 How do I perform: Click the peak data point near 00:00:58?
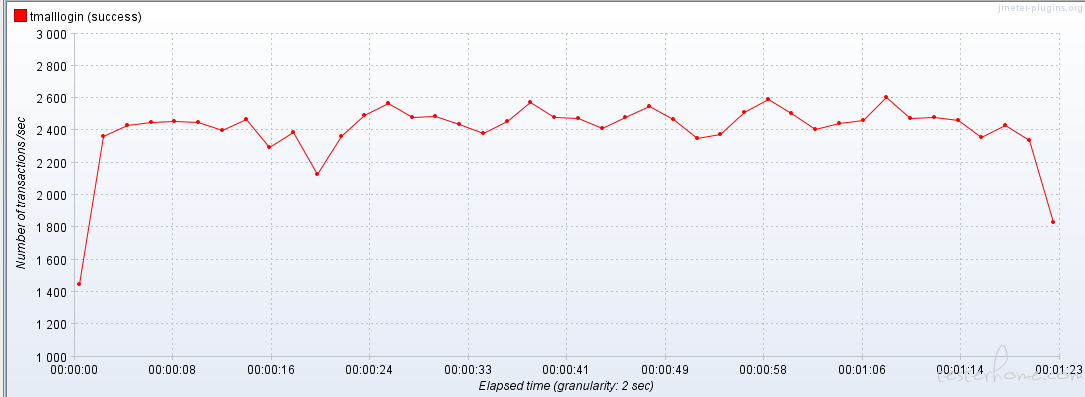[x=767, y=99]
